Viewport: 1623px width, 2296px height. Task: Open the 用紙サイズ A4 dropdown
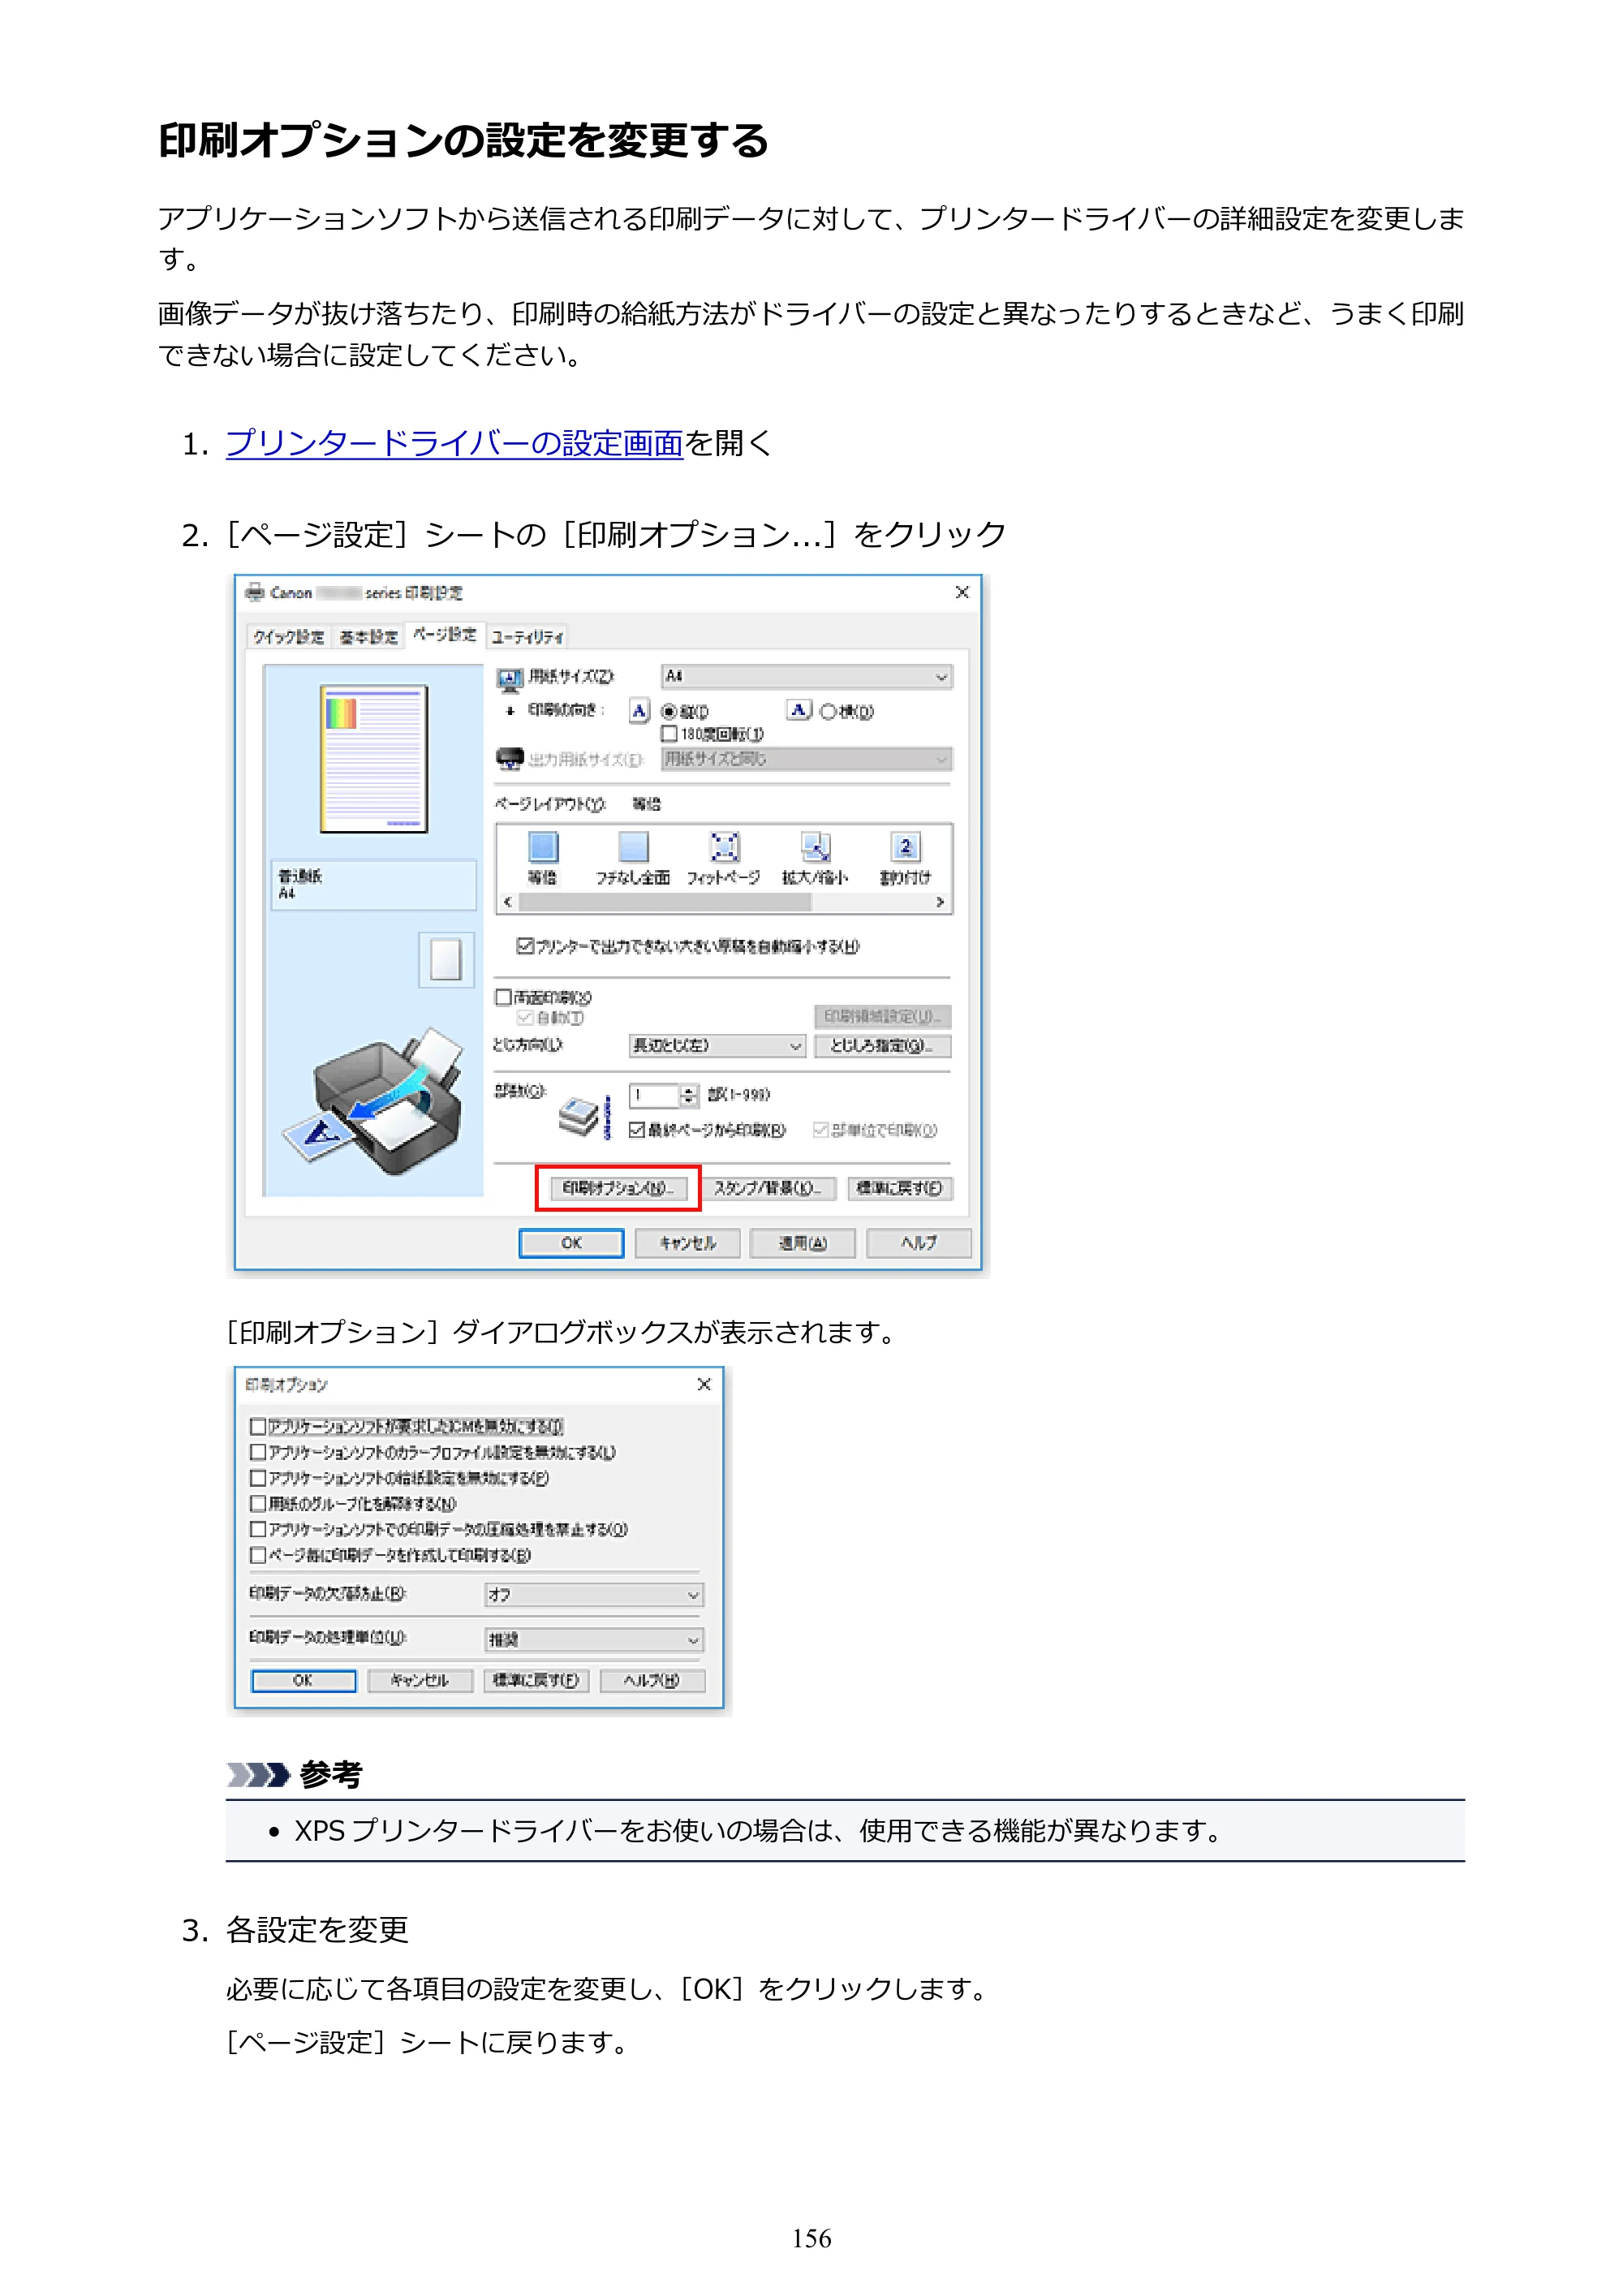806,677
